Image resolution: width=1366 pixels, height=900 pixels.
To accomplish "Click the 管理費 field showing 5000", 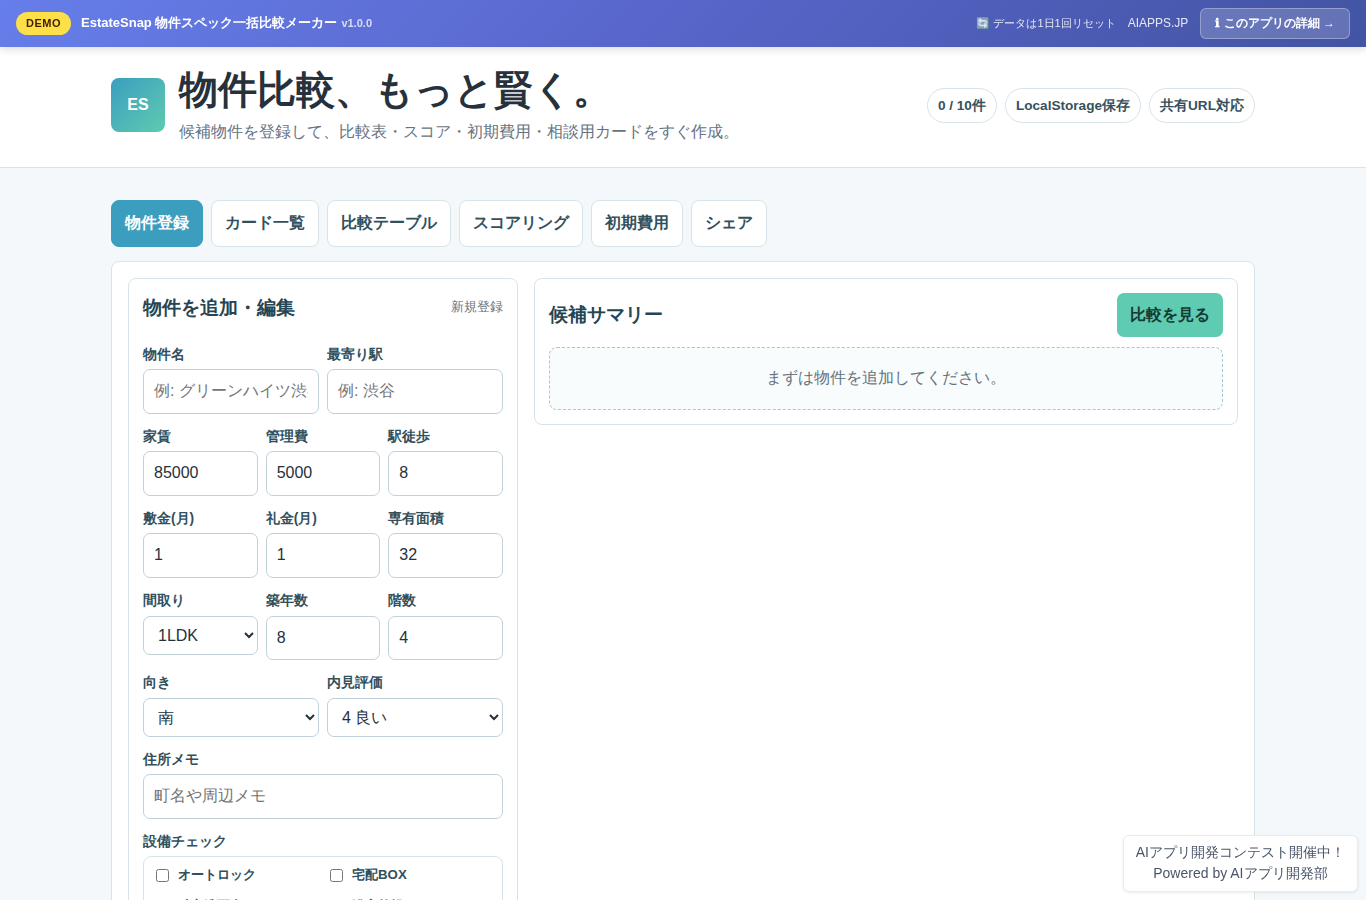I will [x=323, y=473].
